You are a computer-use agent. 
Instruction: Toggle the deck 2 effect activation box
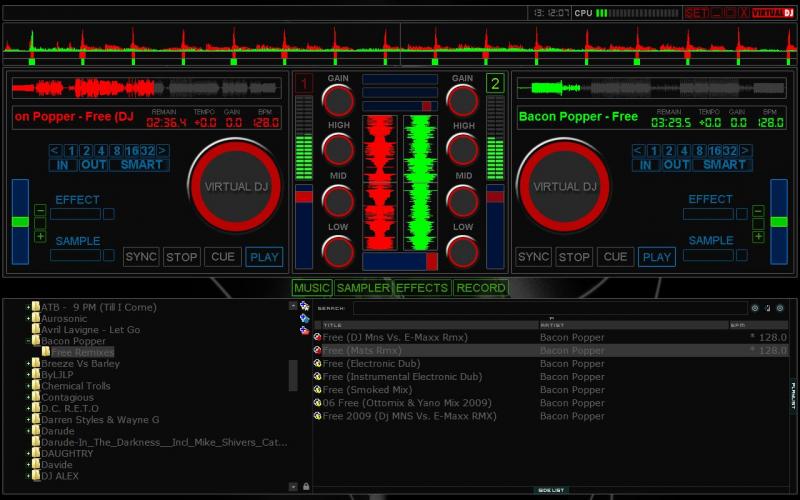click(742, 214)
